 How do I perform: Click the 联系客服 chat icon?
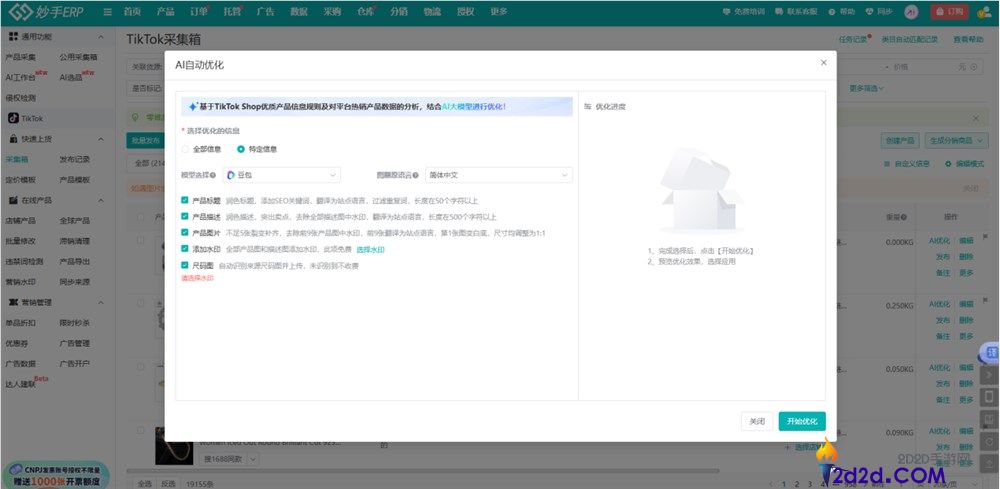click(x=781, y=11)
